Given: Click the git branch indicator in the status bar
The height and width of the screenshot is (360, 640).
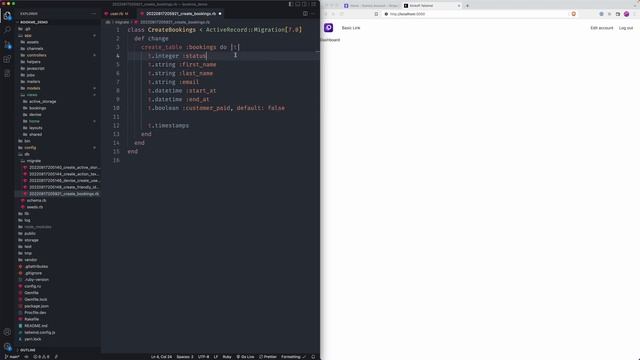Looking at the screenshot, I should pos(12,357).
